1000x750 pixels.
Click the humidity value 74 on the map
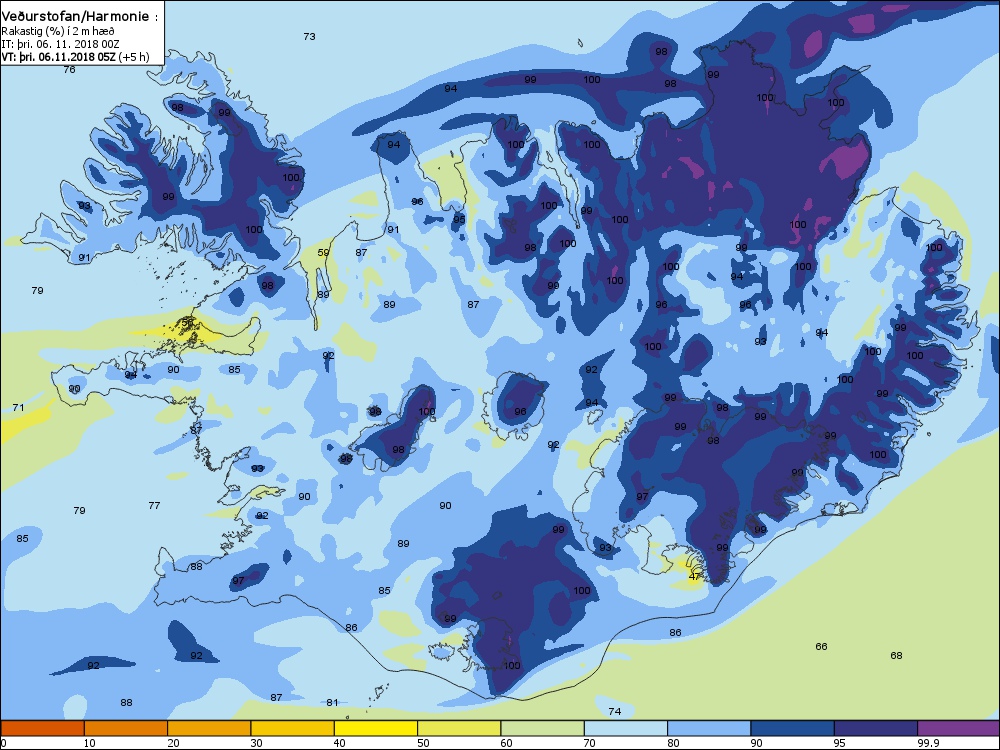click(x=615, y=712)
